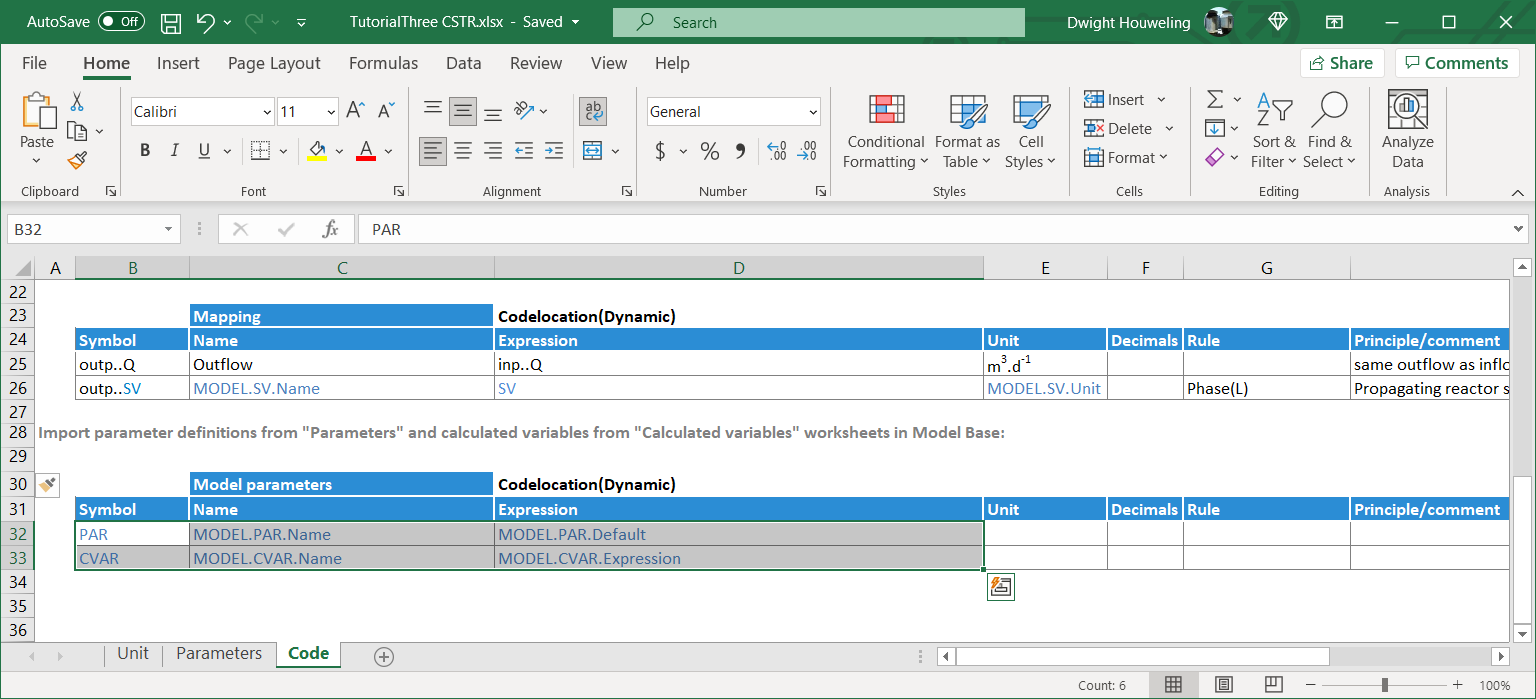Click the Merge & Center icon
1536x699 pixels.
pyautogui.click(x=592, y=151)
